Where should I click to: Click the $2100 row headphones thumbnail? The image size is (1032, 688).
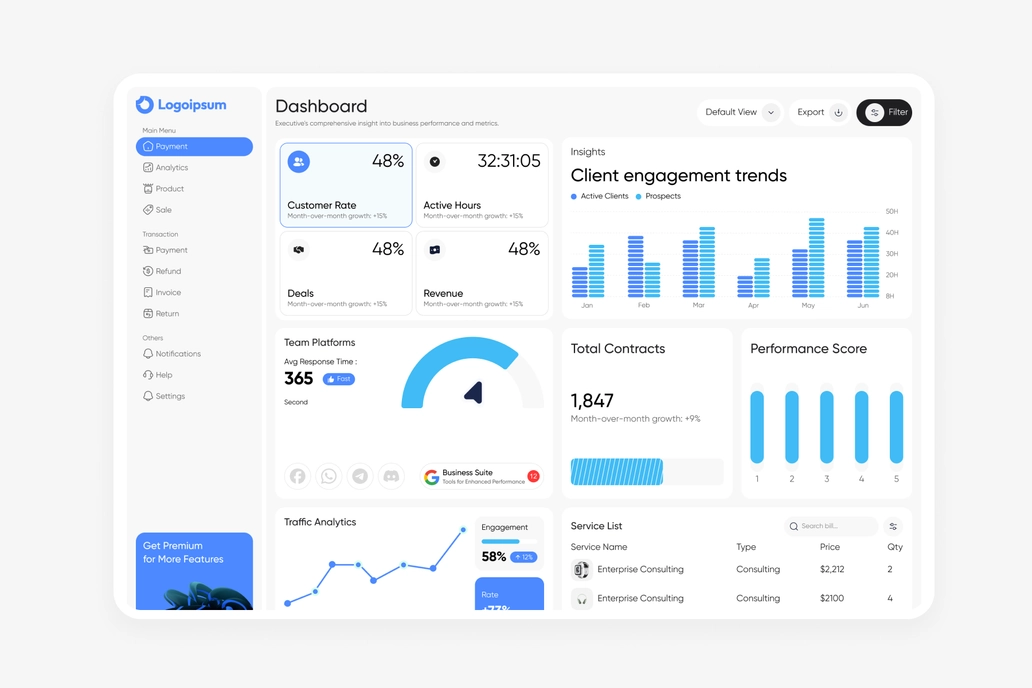point(581,598)
